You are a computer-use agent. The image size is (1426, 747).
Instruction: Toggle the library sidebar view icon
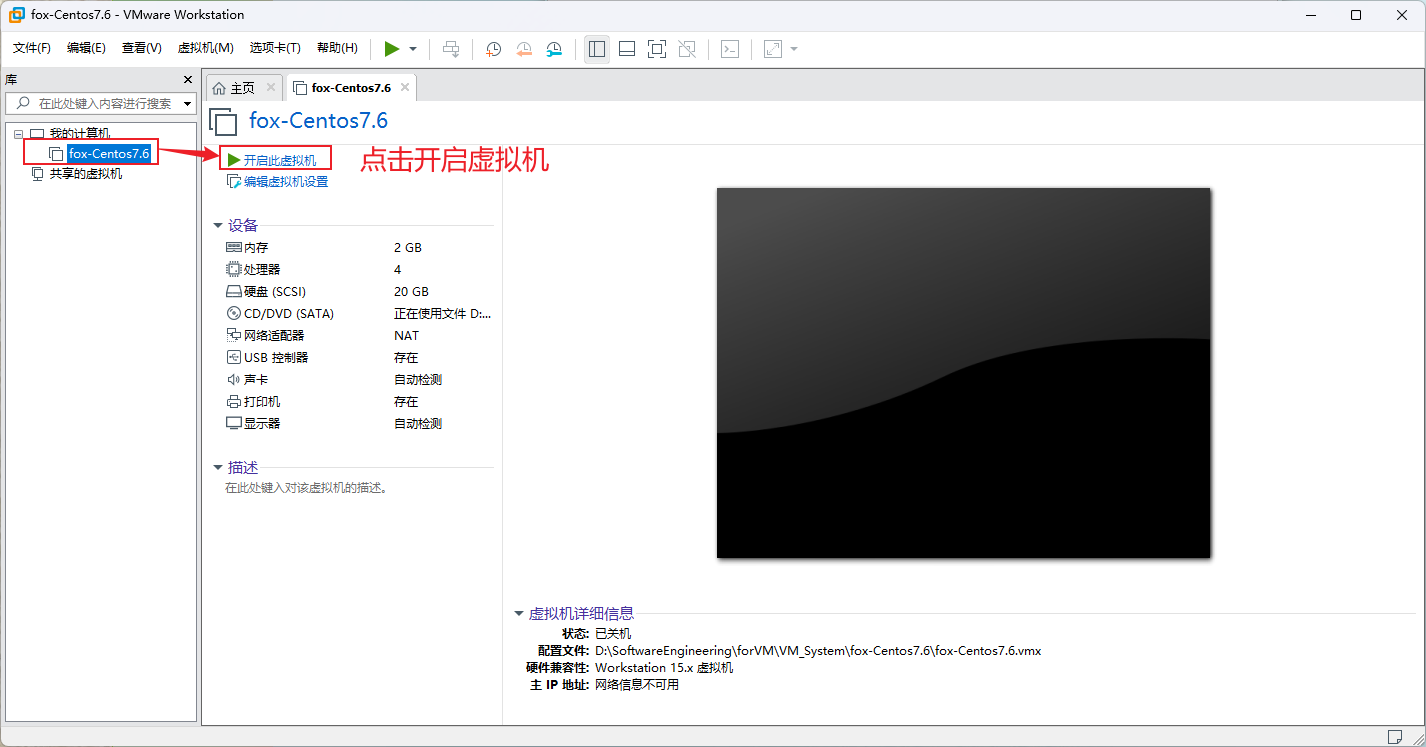[x=597, y=49]
